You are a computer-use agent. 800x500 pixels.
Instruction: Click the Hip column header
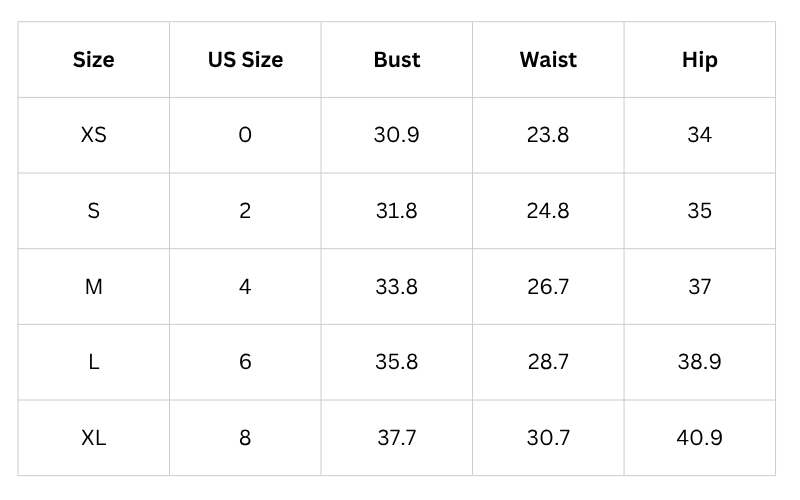point(699,60)
